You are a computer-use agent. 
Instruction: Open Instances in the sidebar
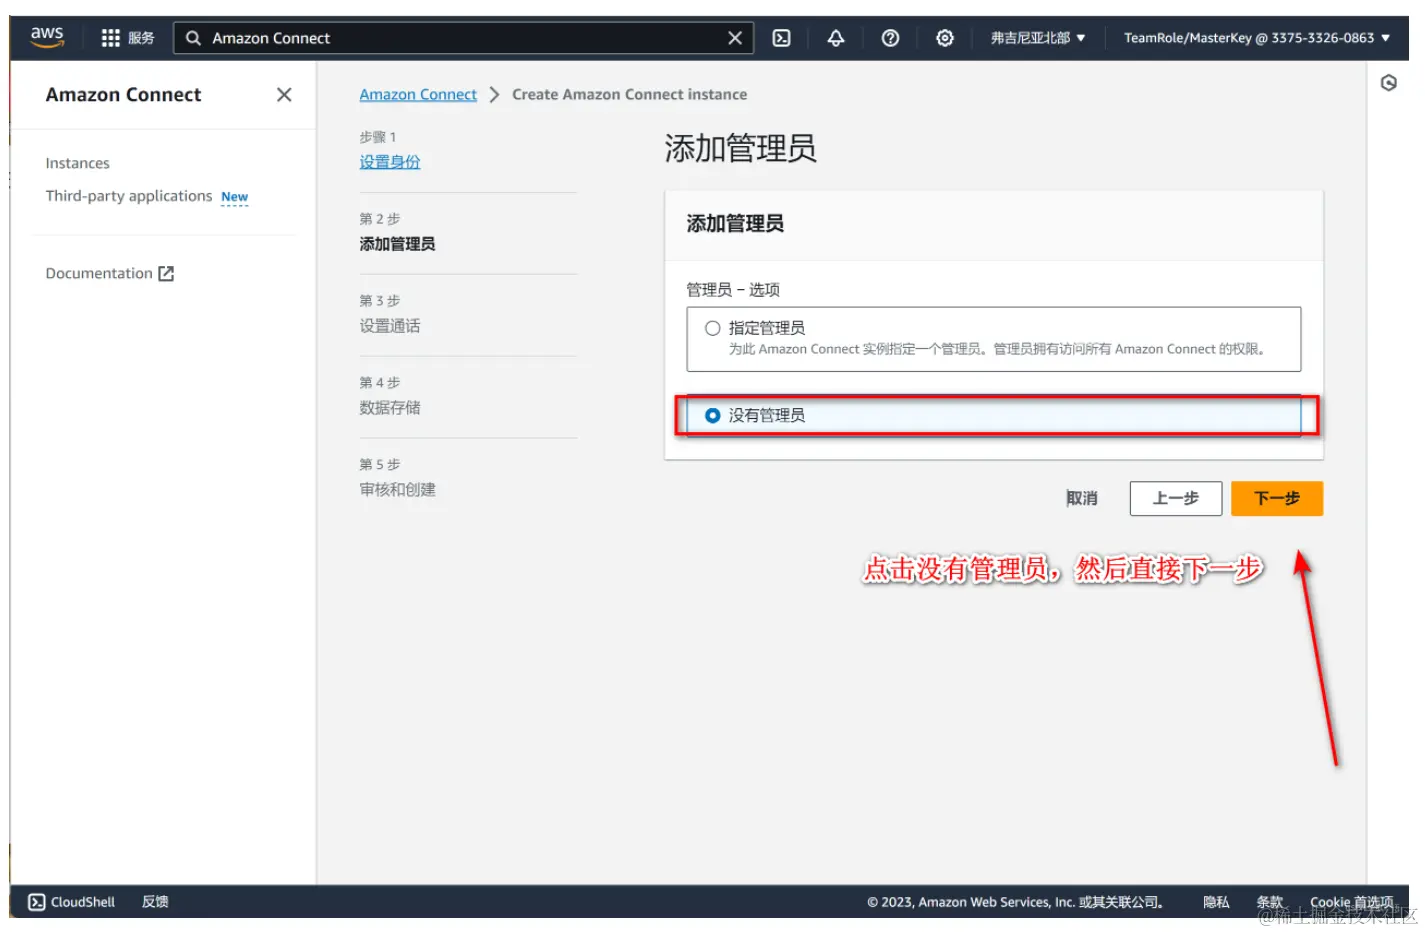pyautogui.click(x=78, y=163)
